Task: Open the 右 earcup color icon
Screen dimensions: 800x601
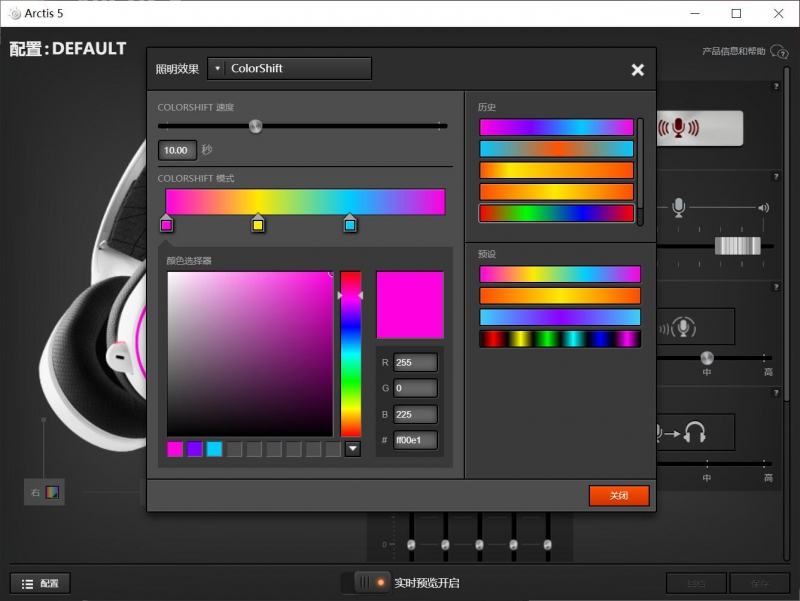Action: [53, 492]
